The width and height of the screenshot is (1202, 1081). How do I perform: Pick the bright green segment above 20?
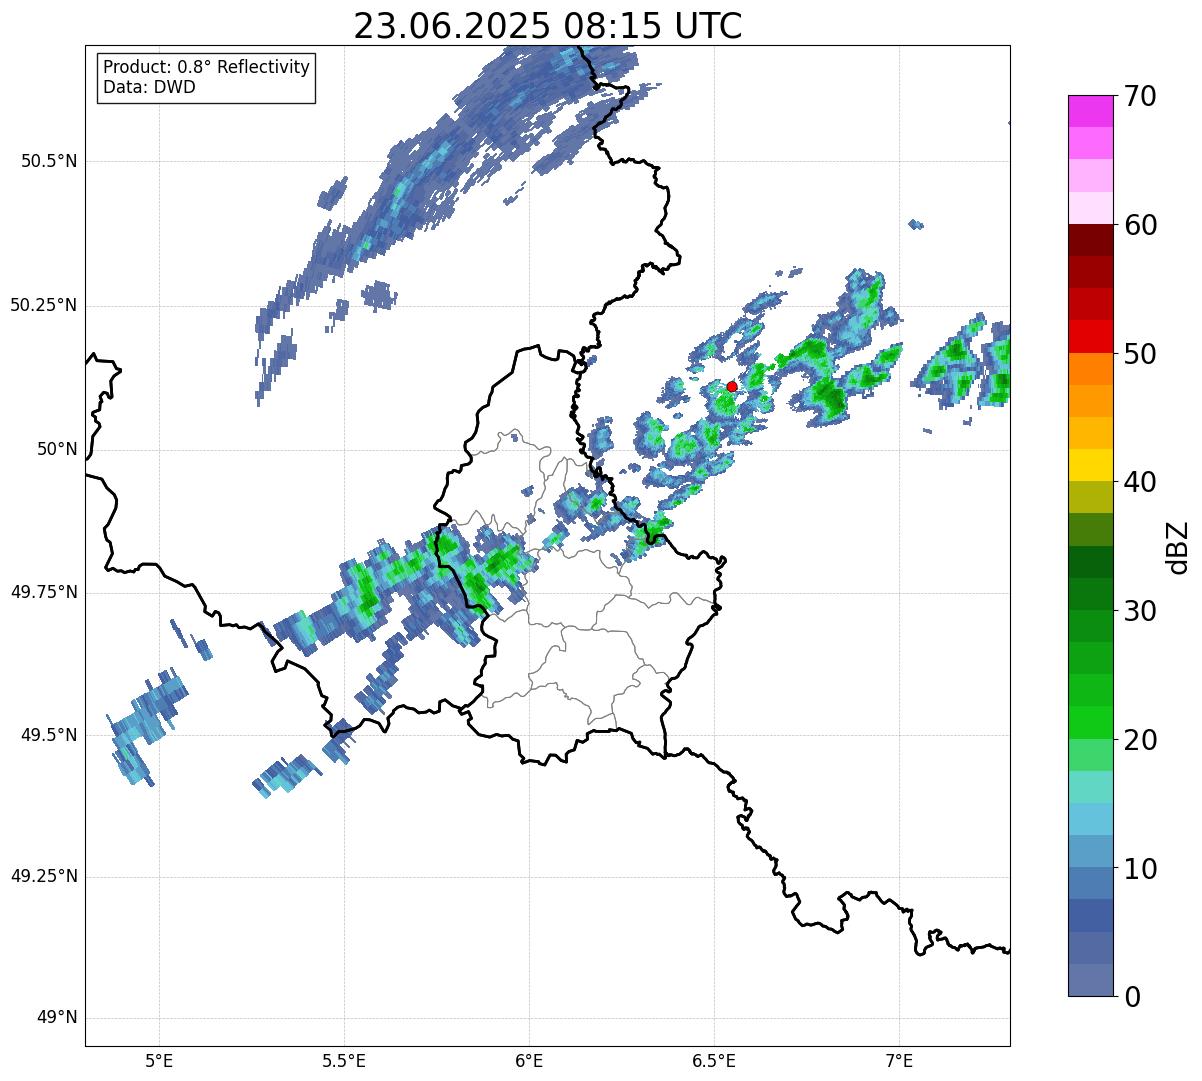click(x=1090, y=723)
